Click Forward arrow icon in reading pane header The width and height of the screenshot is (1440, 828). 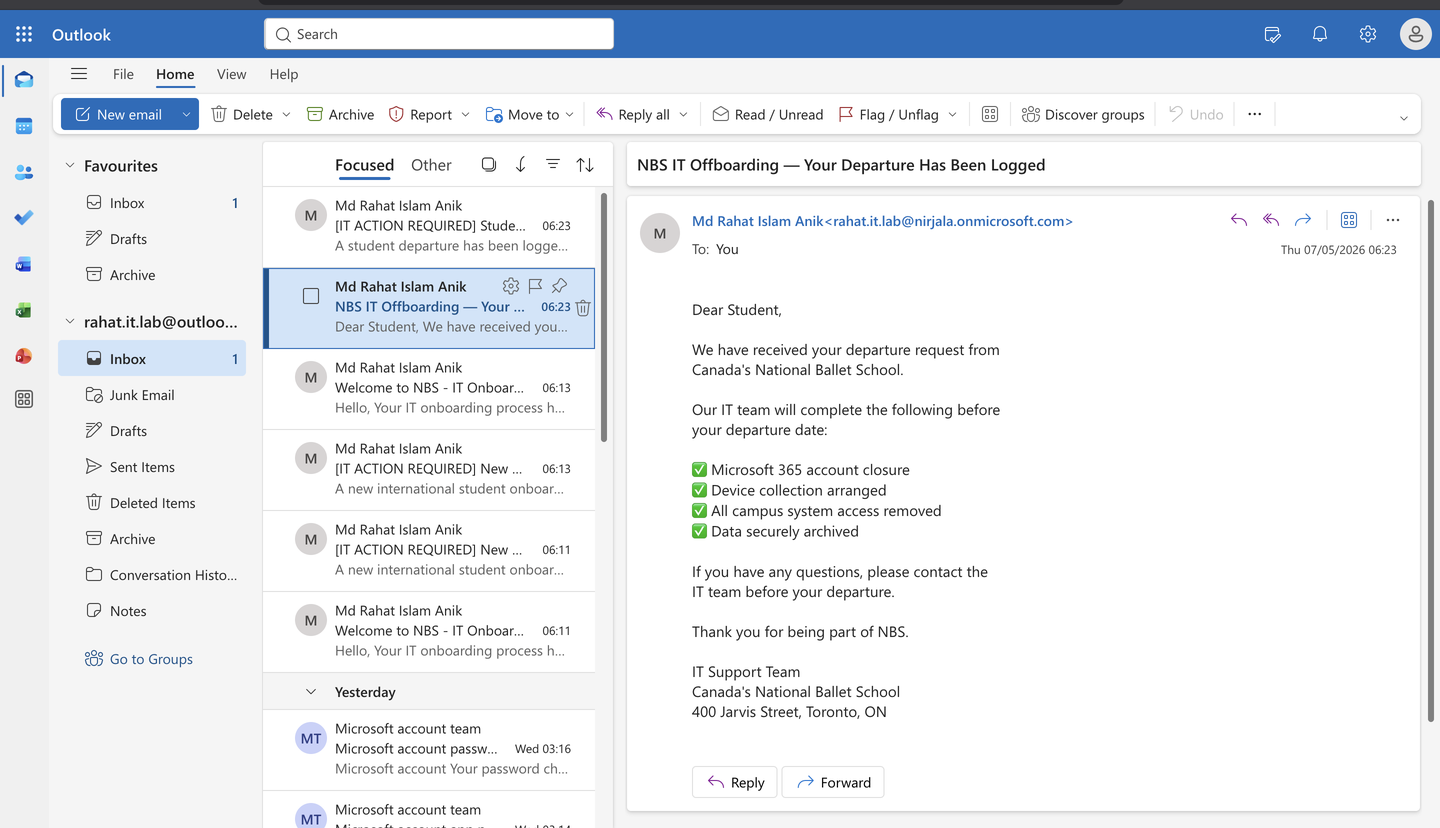coord(1303,220)
